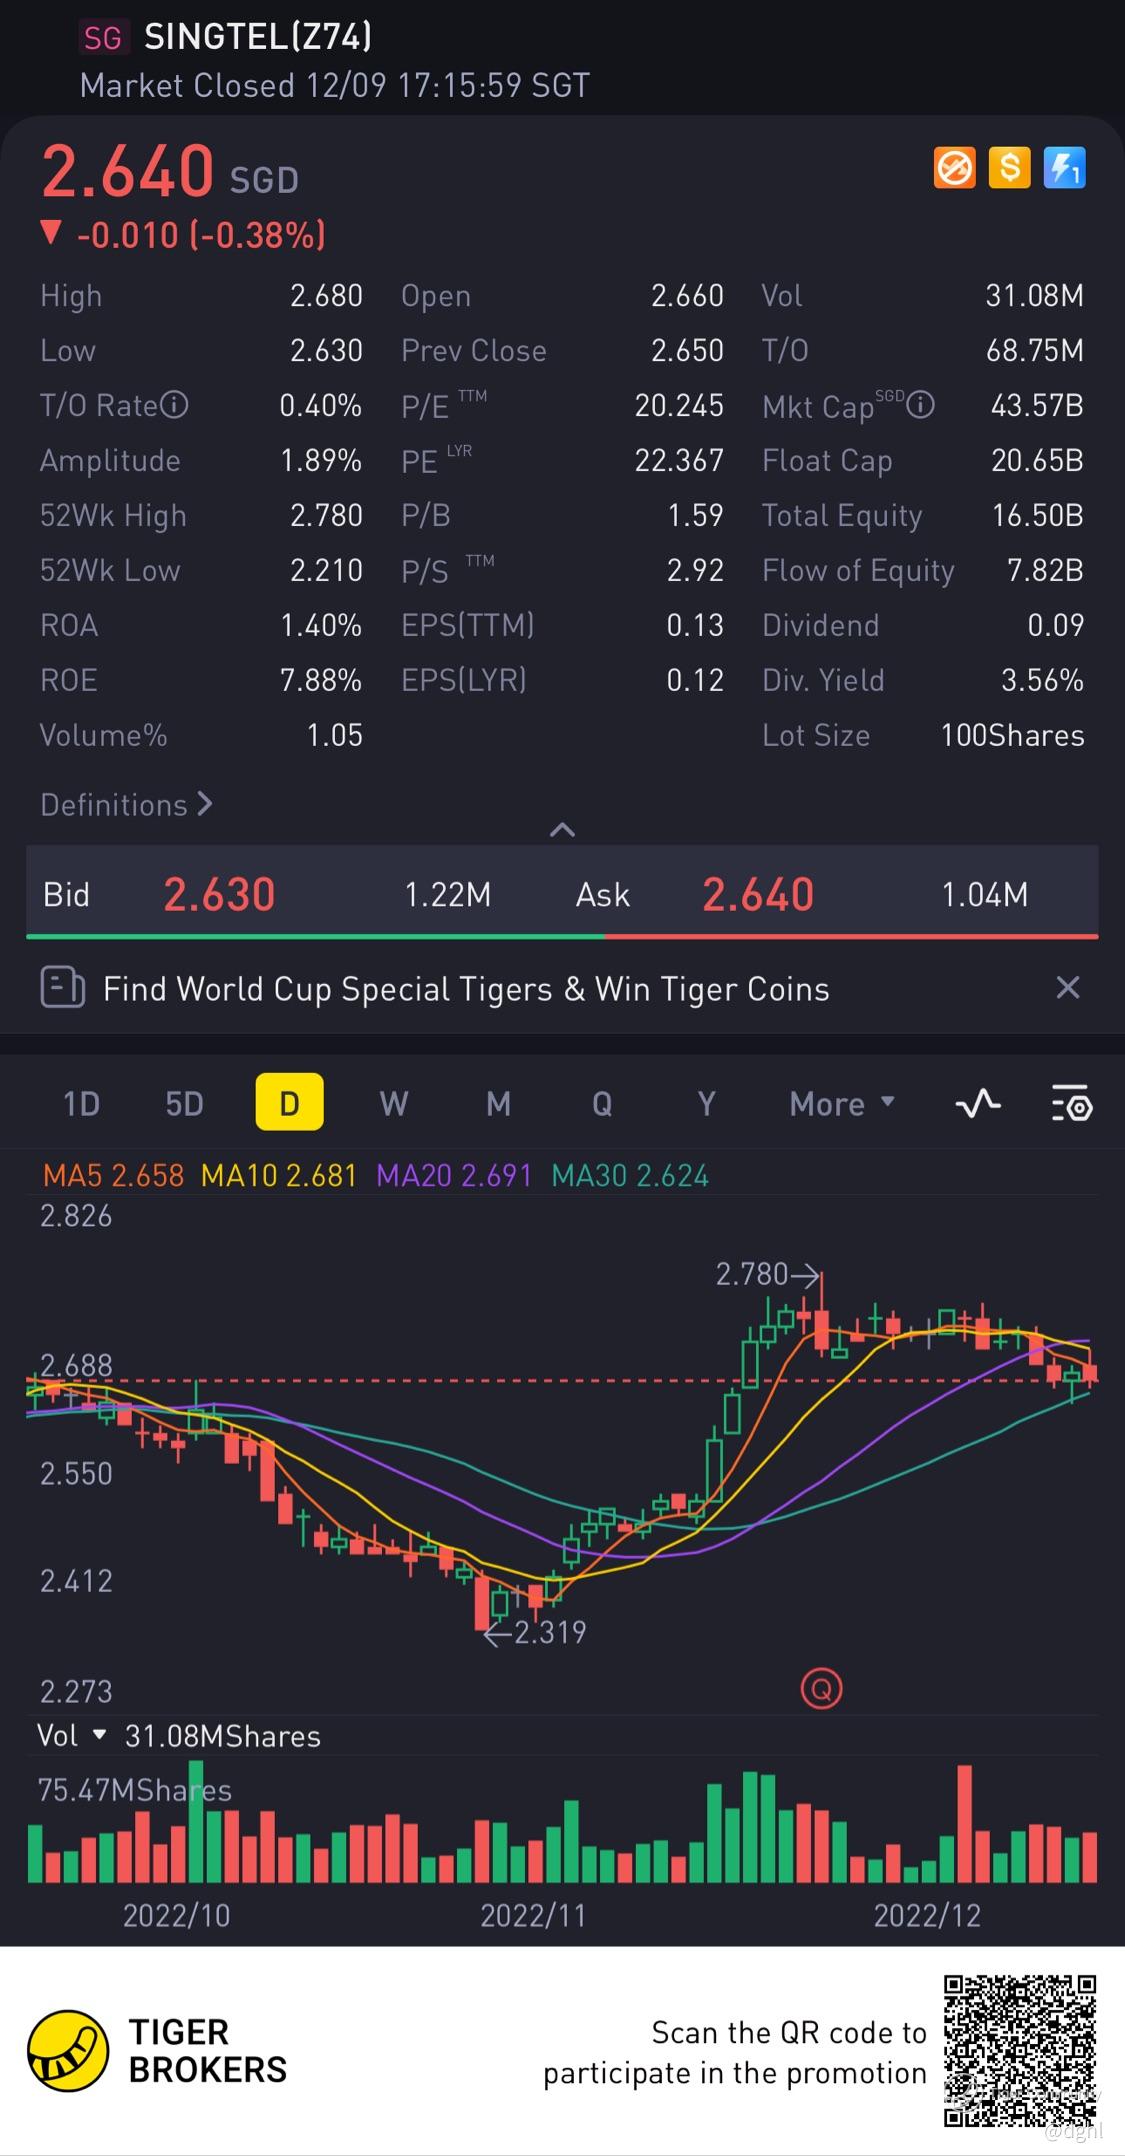Tap the MA30 2.624 indicator label

pyautogui.click(x=630, y=1175)
